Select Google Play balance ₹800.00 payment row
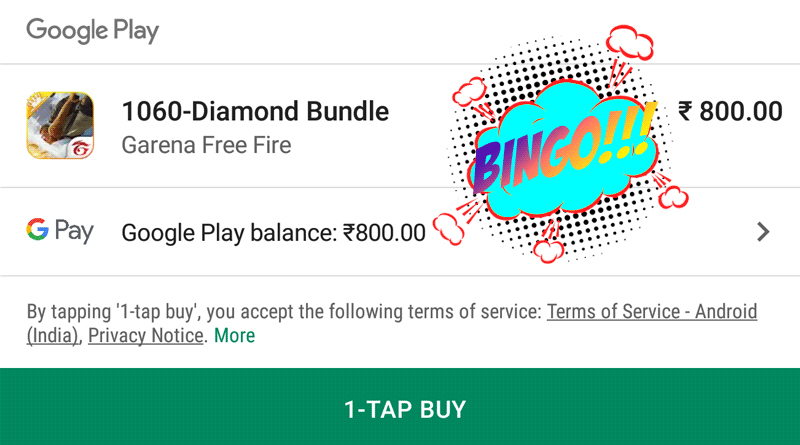Screen dimensions: 800x445 [400, 232]
